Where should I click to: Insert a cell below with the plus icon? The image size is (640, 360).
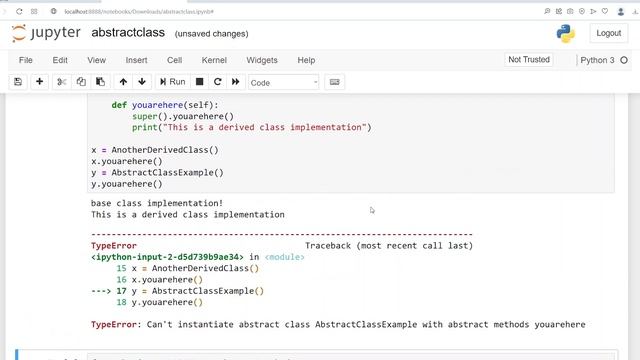(40, 82)
